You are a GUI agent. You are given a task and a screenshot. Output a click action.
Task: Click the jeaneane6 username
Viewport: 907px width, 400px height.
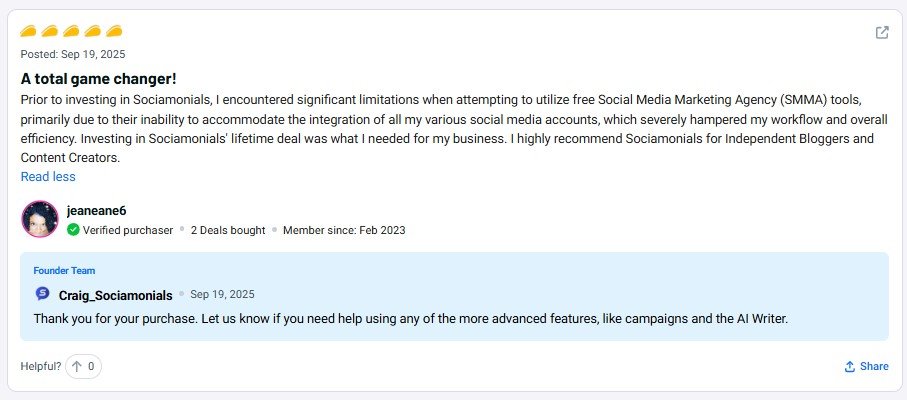point(96,210)
